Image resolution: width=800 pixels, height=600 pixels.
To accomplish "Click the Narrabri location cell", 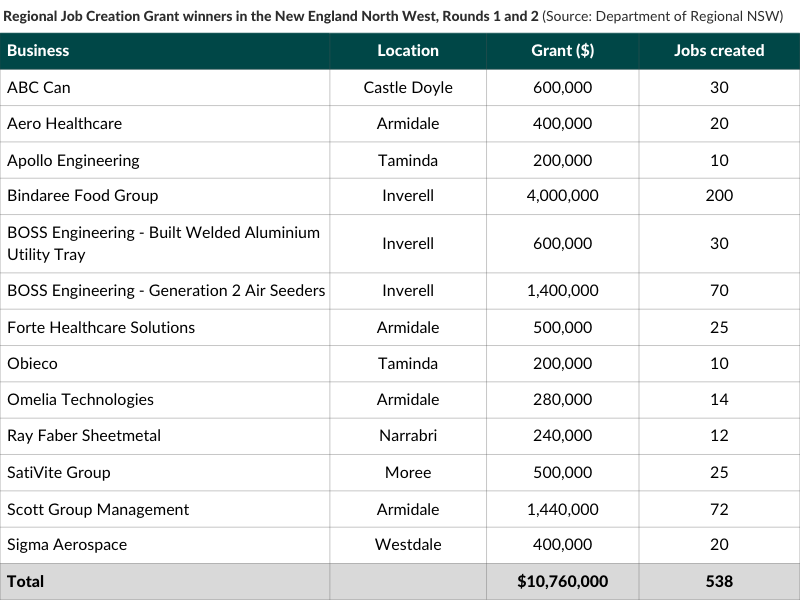I will [x=408, y=435].
